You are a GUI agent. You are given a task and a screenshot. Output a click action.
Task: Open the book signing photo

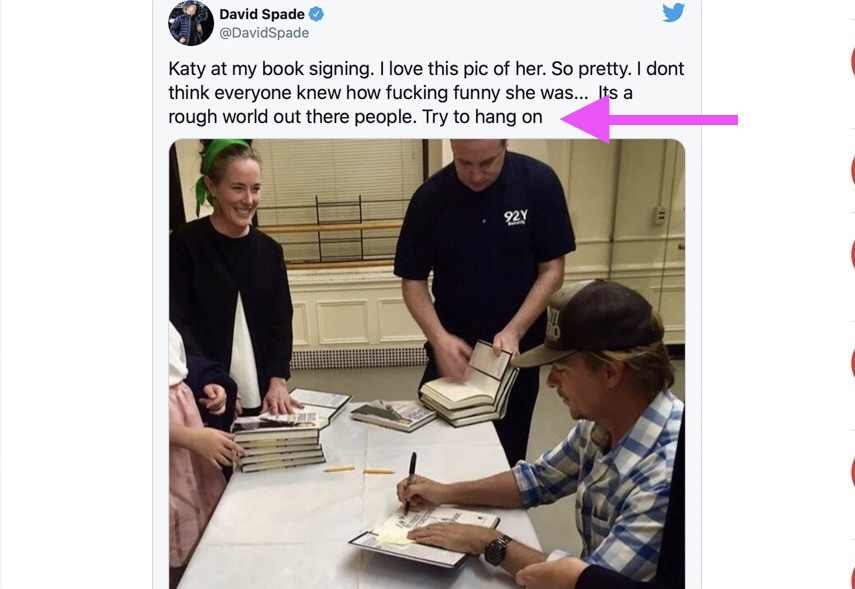pos(427,364)
